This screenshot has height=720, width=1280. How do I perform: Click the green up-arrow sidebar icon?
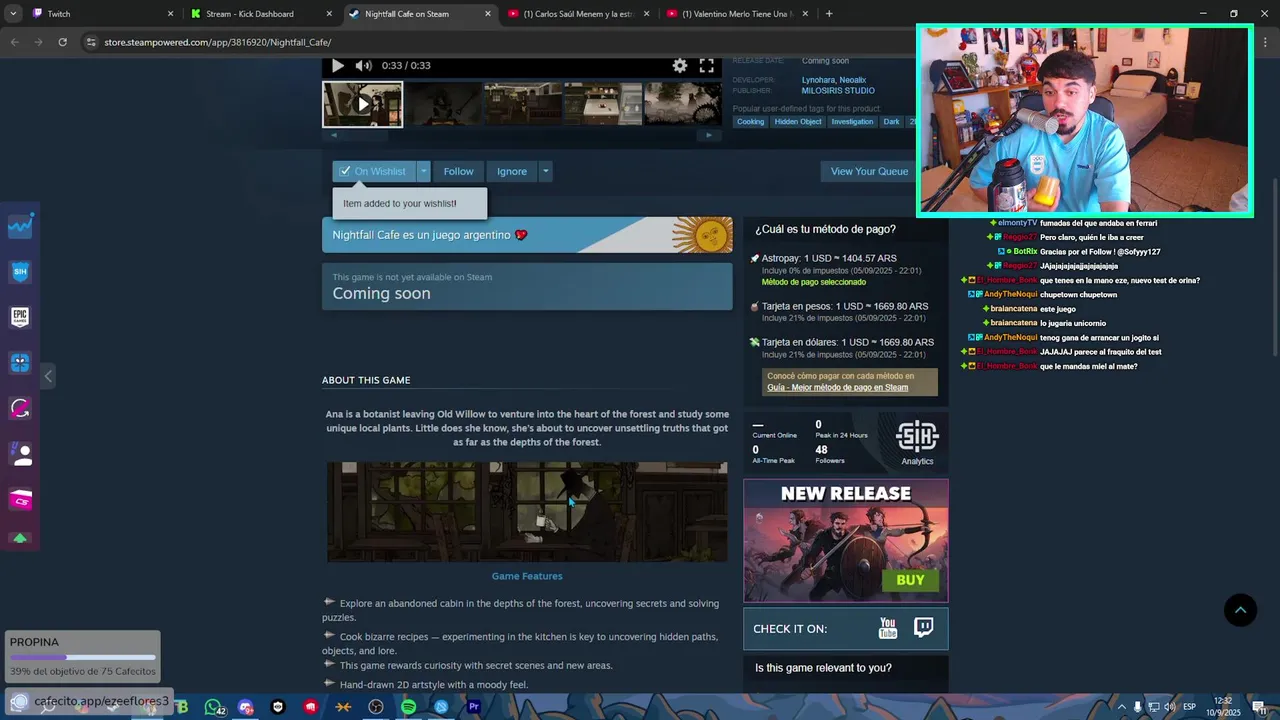pyautogui.click(x=20, y=538)
